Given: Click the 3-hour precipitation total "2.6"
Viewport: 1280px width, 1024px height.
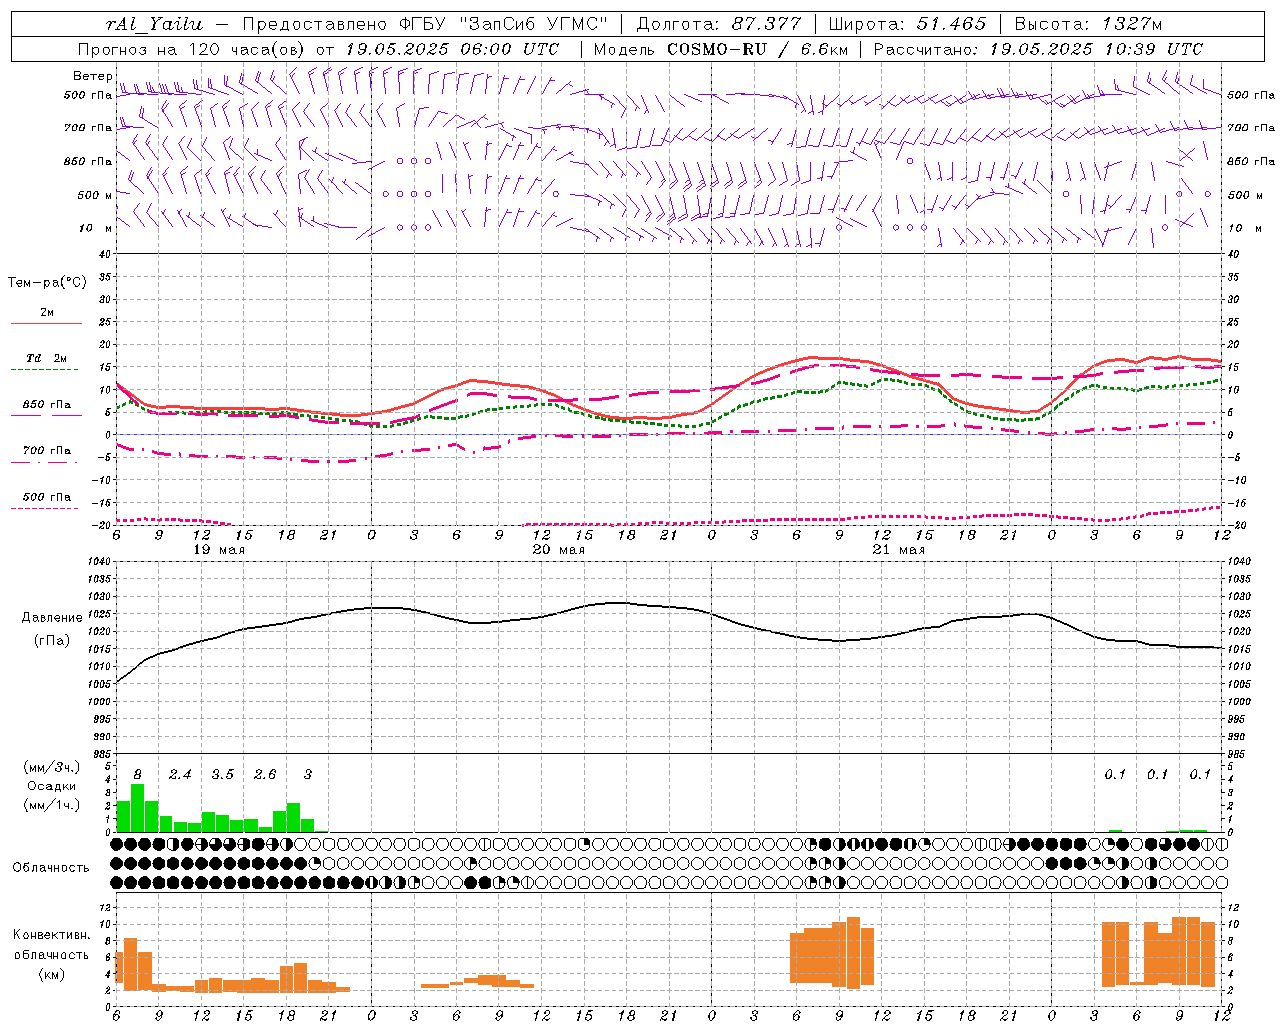Looking at the screenshot, I should tap(265, 774).
